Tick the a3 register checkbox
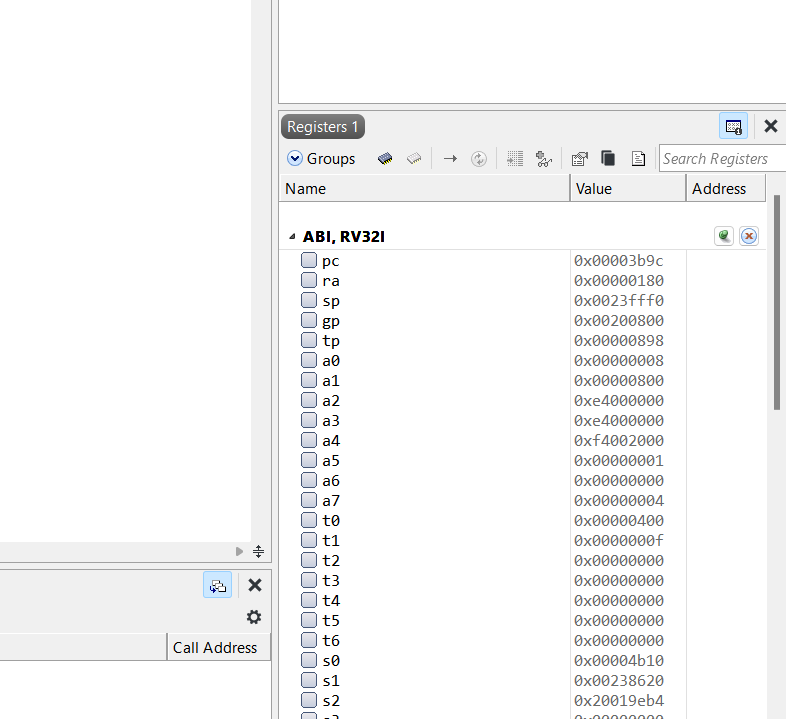Screen dimensions: 786x719 tap(309, 420)
